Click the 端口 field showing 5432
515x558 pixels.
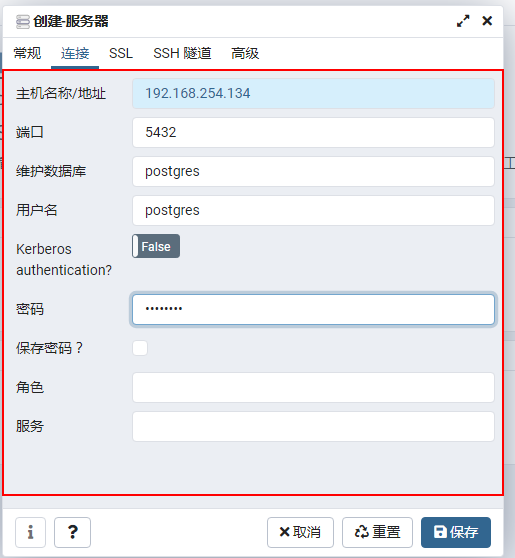313,132
